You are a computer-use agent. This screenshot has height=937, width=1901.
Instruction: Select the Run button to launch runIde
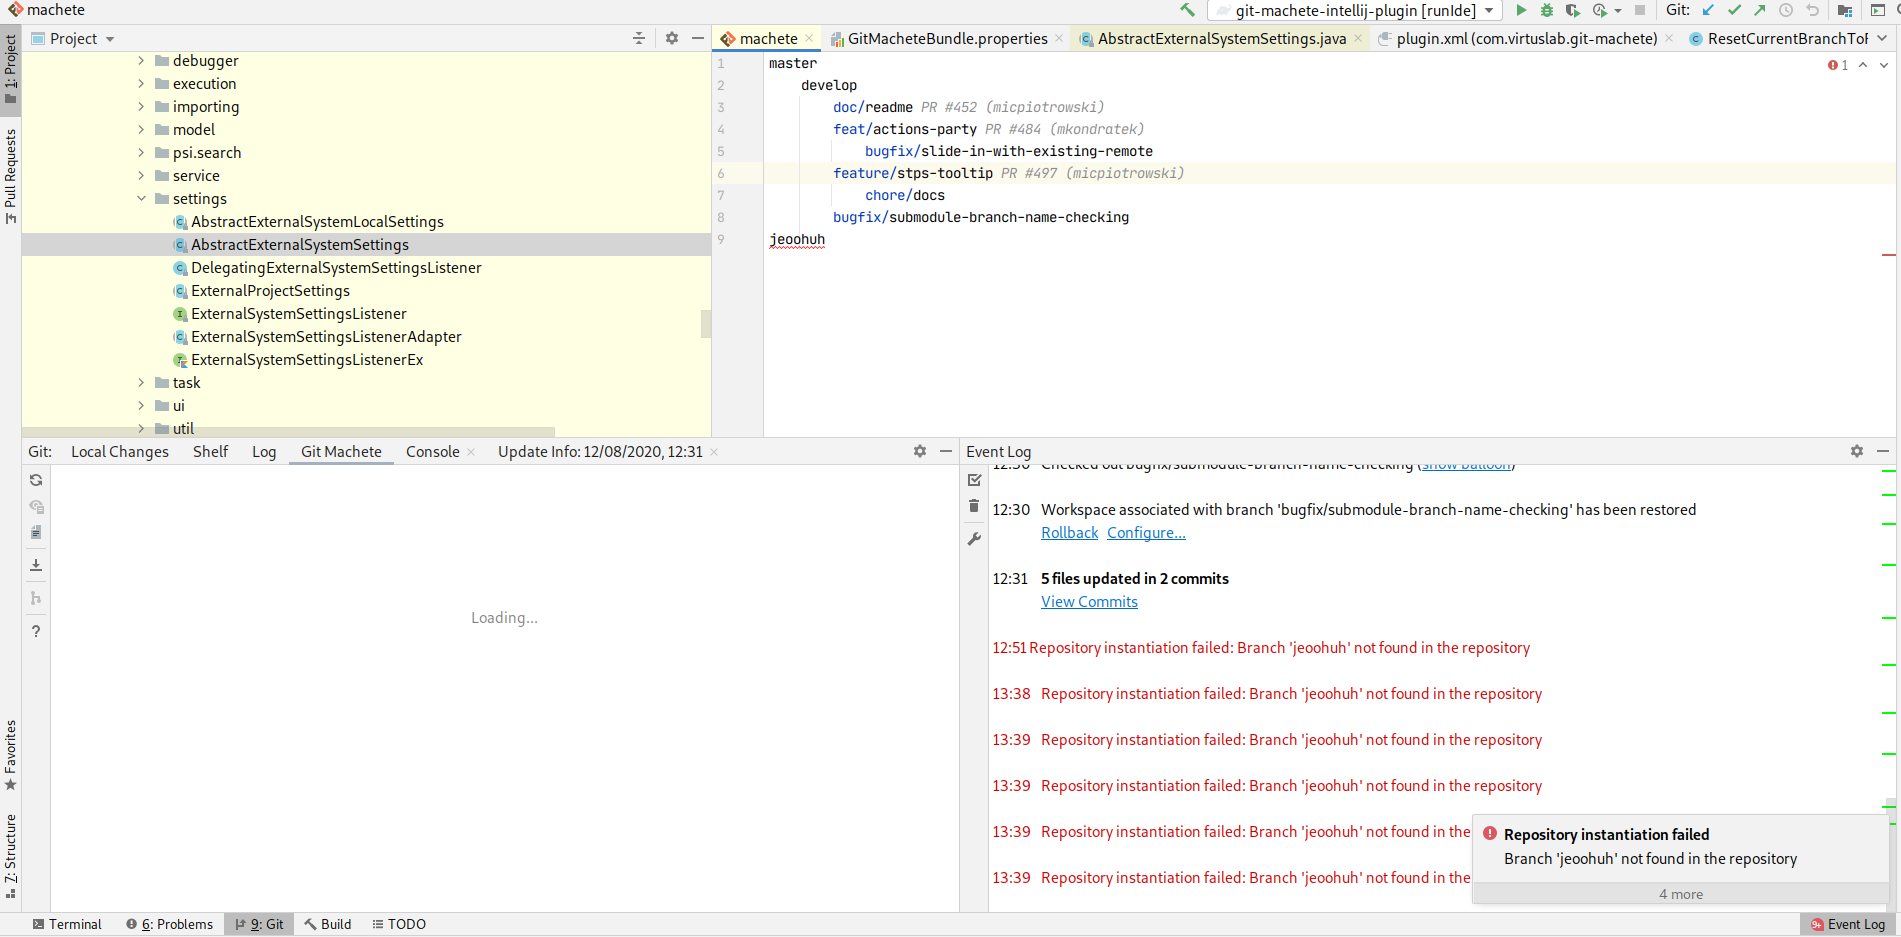(x=1521, y=10)
